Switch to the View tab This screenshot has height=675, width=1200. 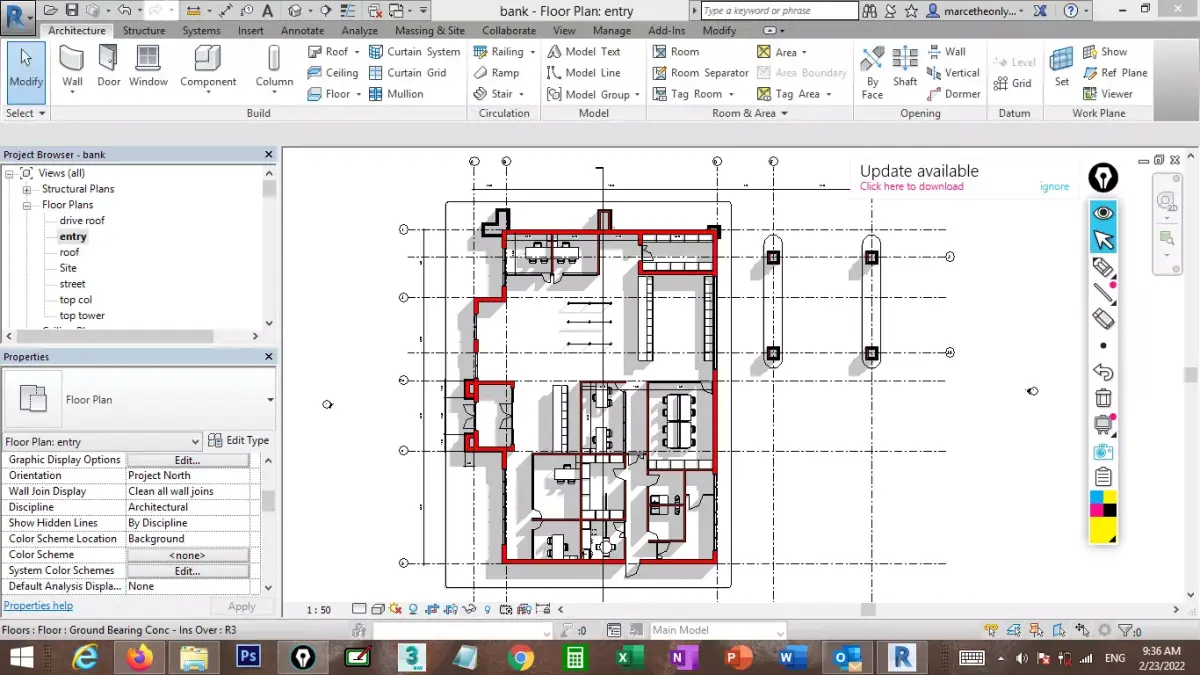pyautogui.click(x=564, y=31)
